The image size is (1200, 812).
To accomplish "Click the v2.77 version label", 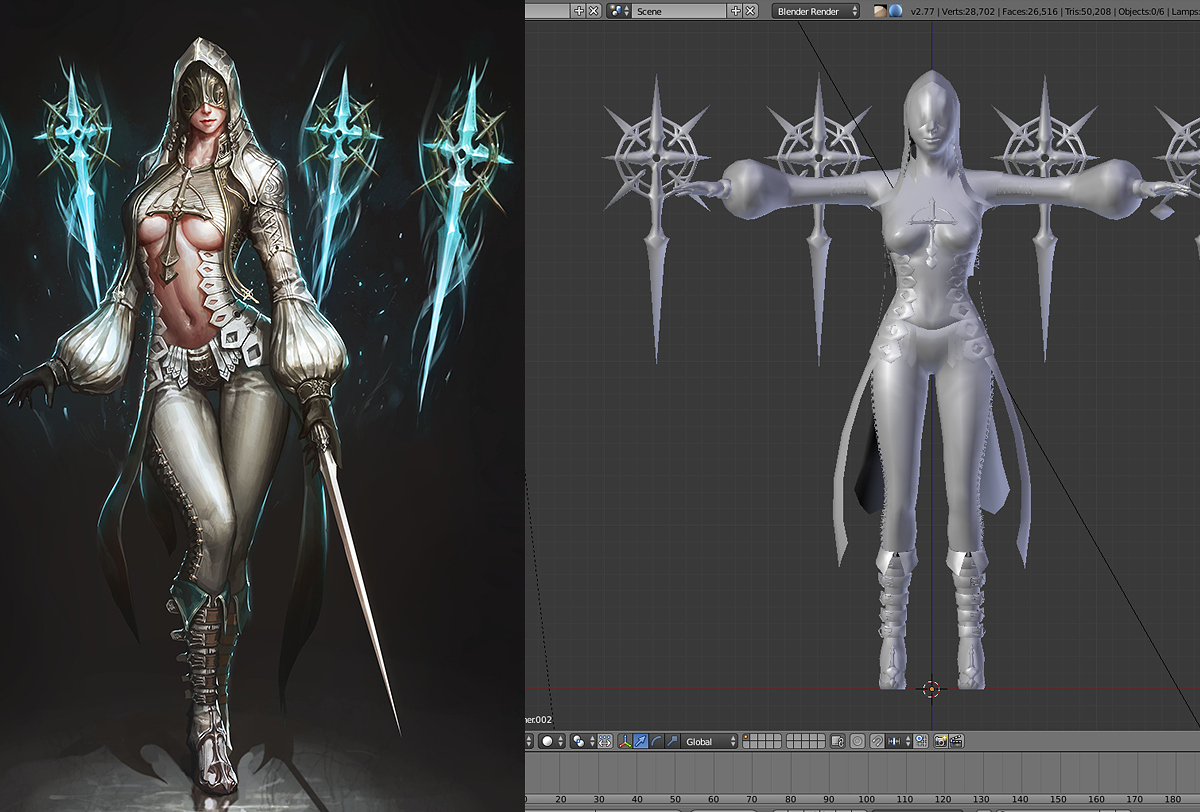I will tap(922, 11).
